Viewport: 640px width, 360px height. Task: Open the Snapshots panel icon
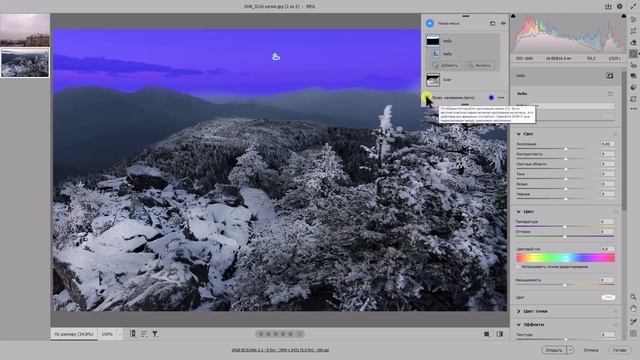click(633, 76)
